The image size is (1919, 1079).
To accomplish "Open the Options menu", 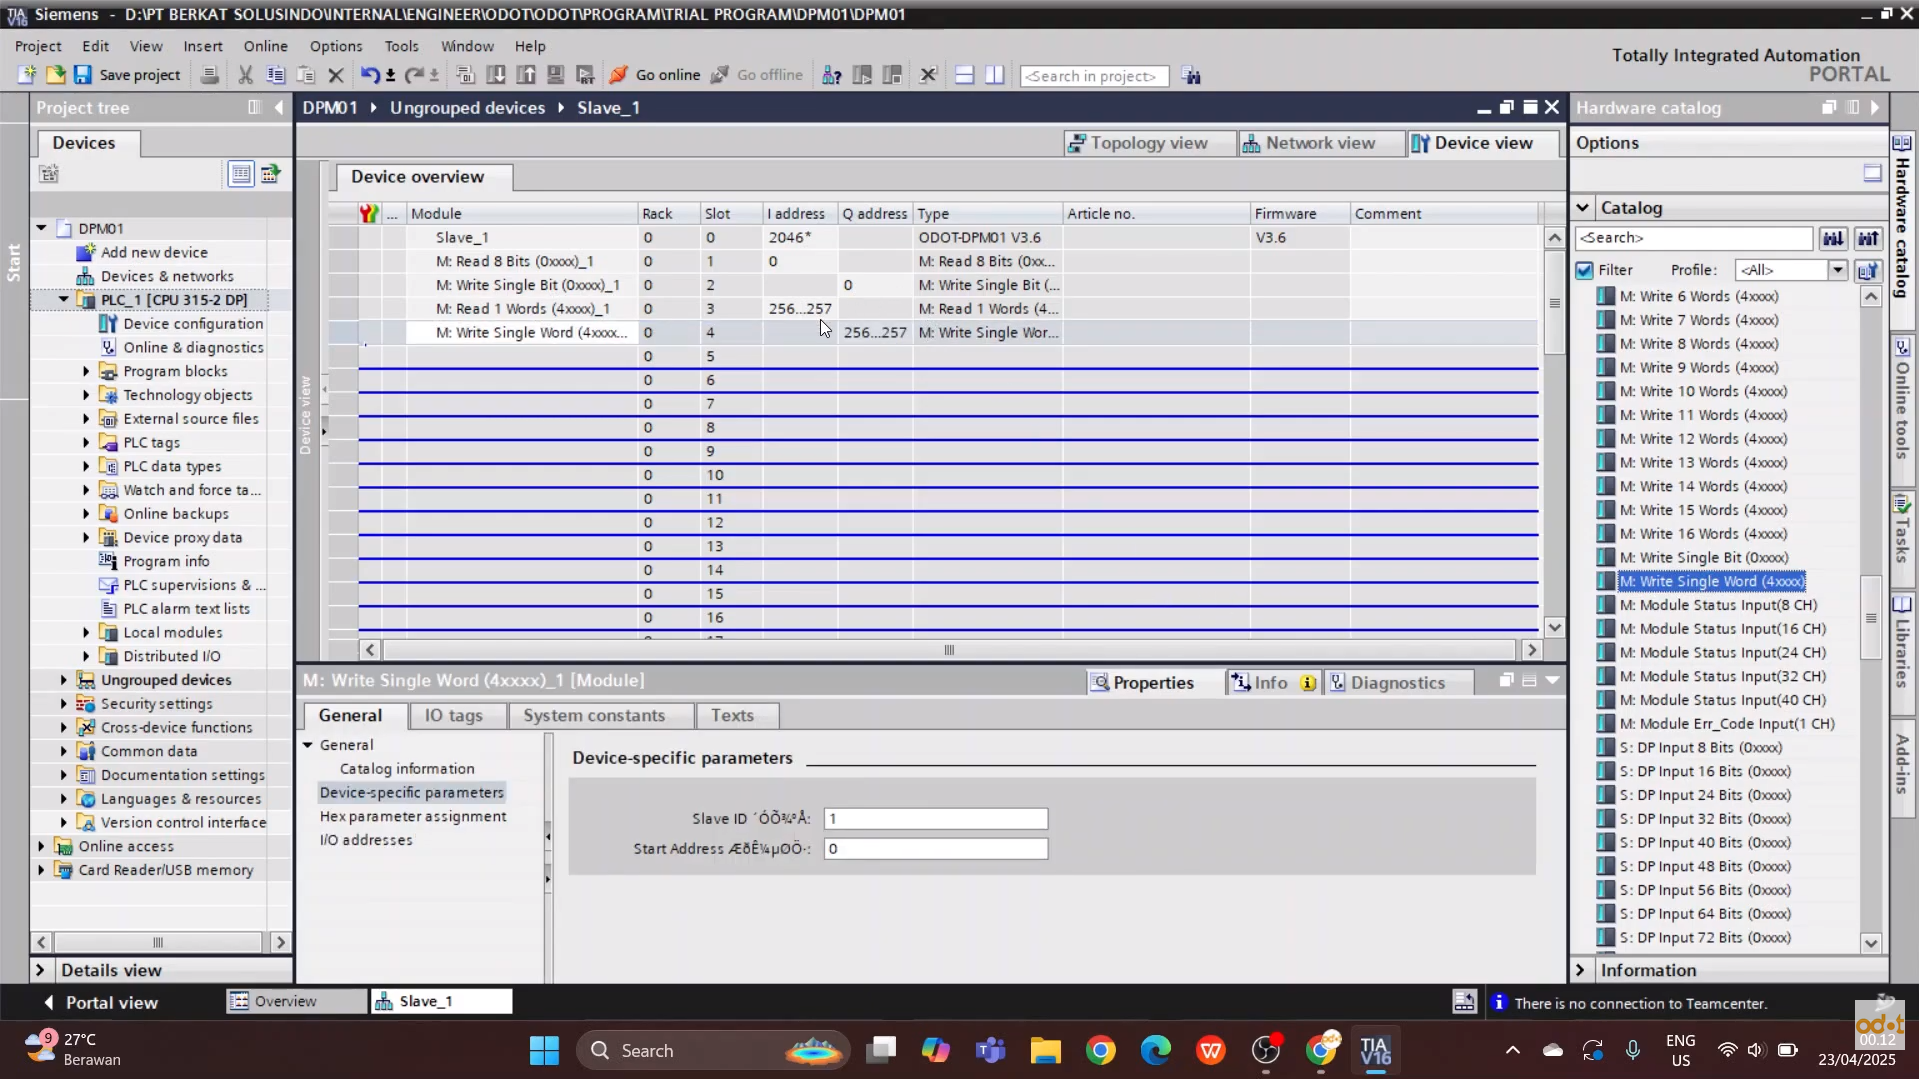I will point(336,46).
